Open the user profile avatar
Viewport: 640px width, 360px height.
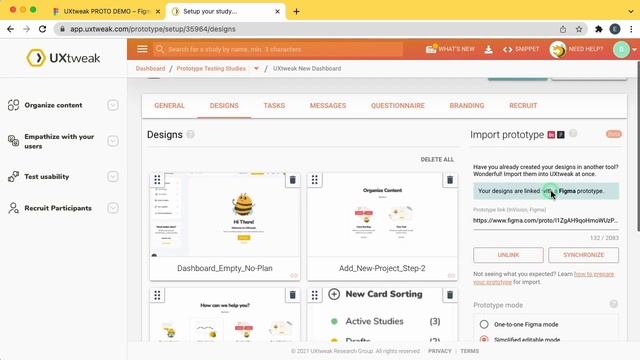(621, 49)
